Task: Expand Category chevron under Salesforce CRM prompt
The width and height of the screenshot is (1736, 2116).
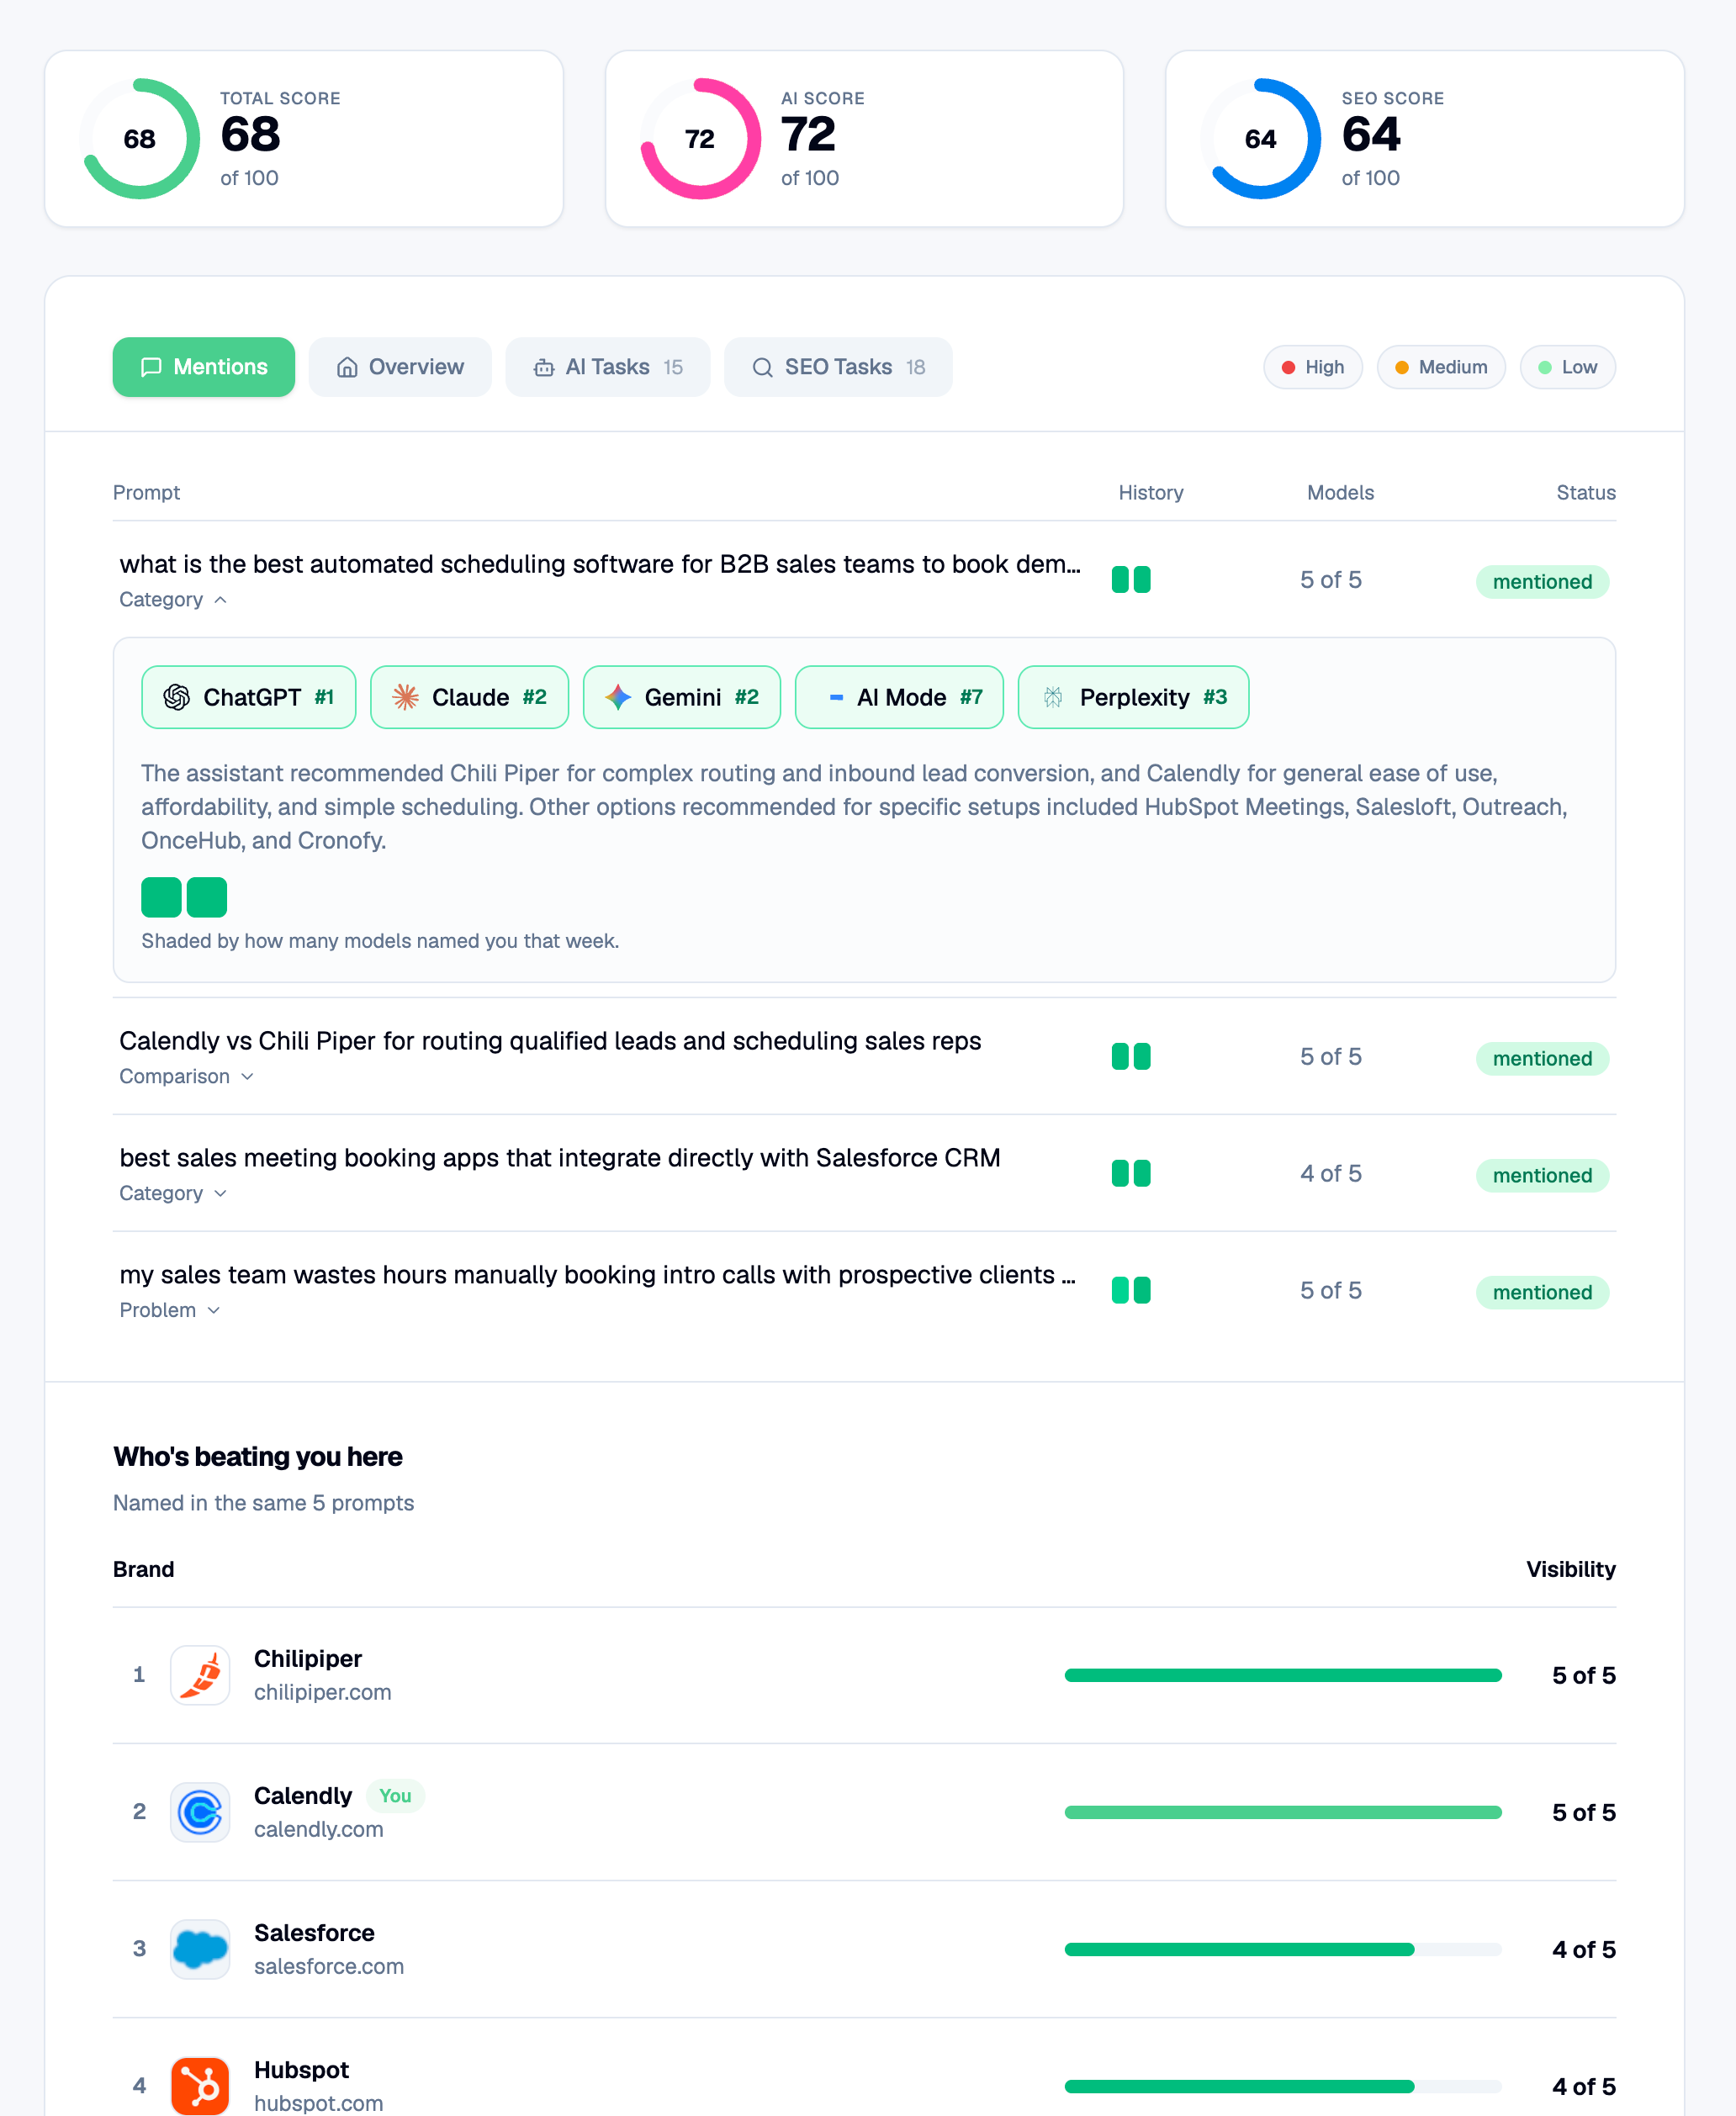Action: [x=220, y=1194]
